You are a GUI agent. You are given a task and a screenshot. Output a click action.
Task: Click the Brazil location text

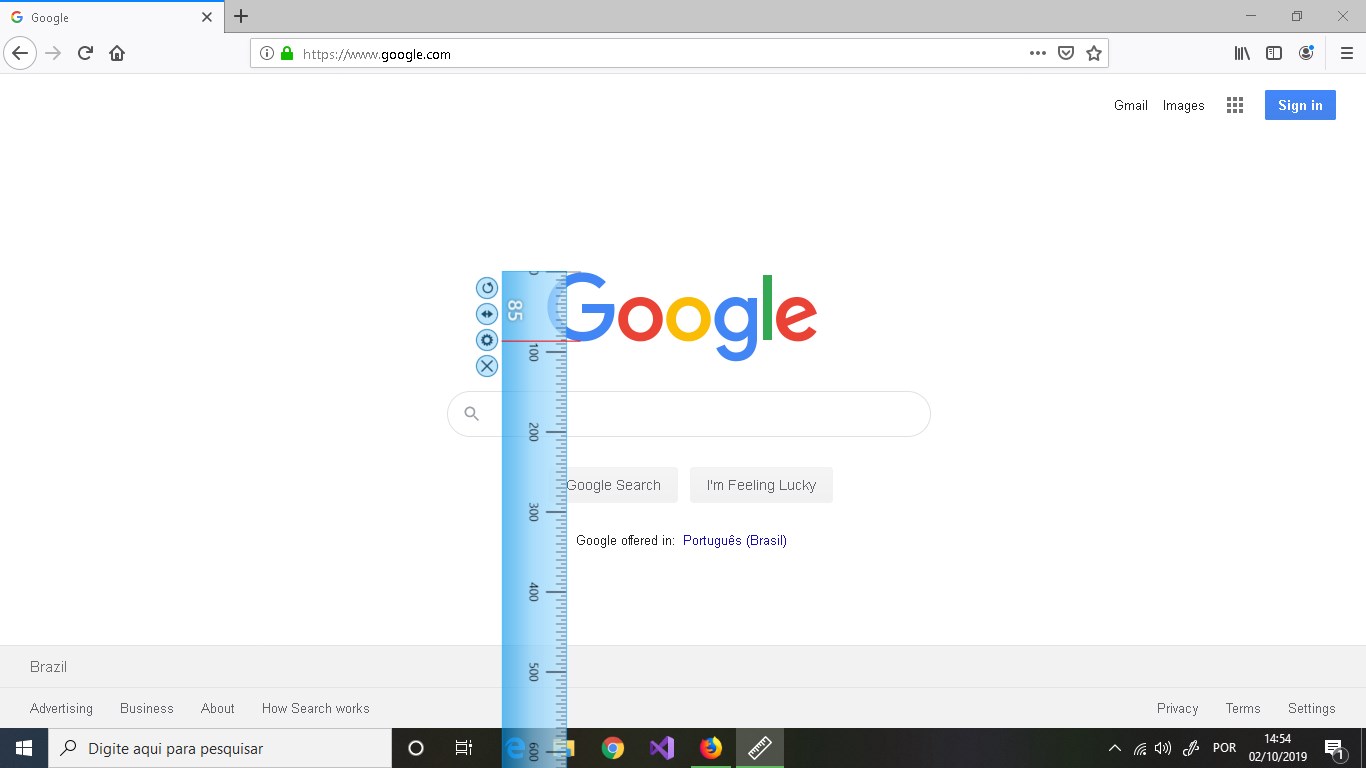click(48, 667)
